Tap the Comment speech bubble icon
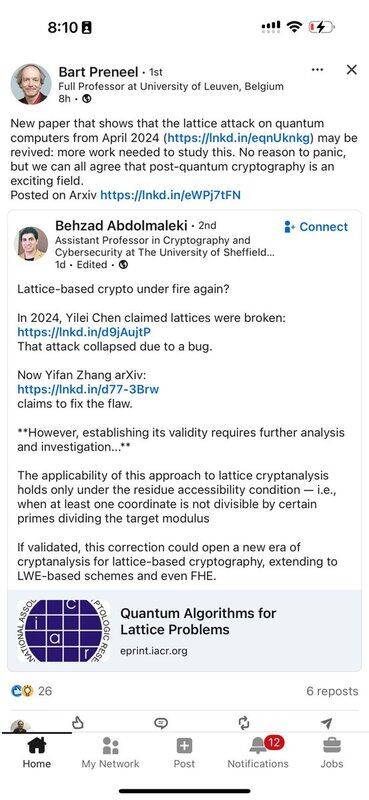369x800 pixels. (161, 722)
